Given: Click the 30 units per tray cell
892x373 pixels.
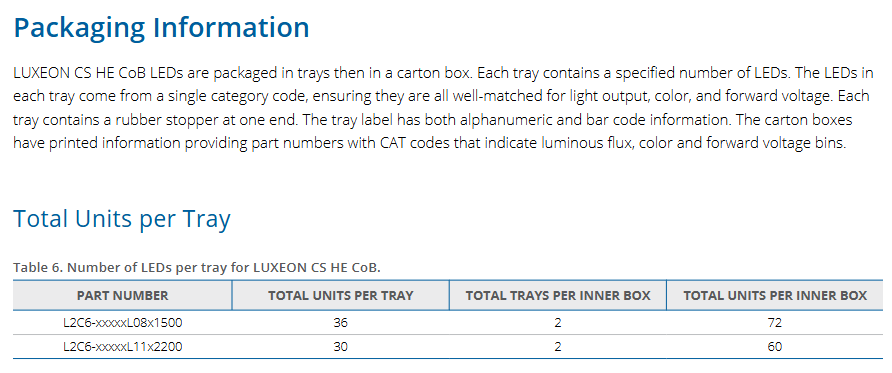Looking at the screenshot, I should tap(341, 346).
